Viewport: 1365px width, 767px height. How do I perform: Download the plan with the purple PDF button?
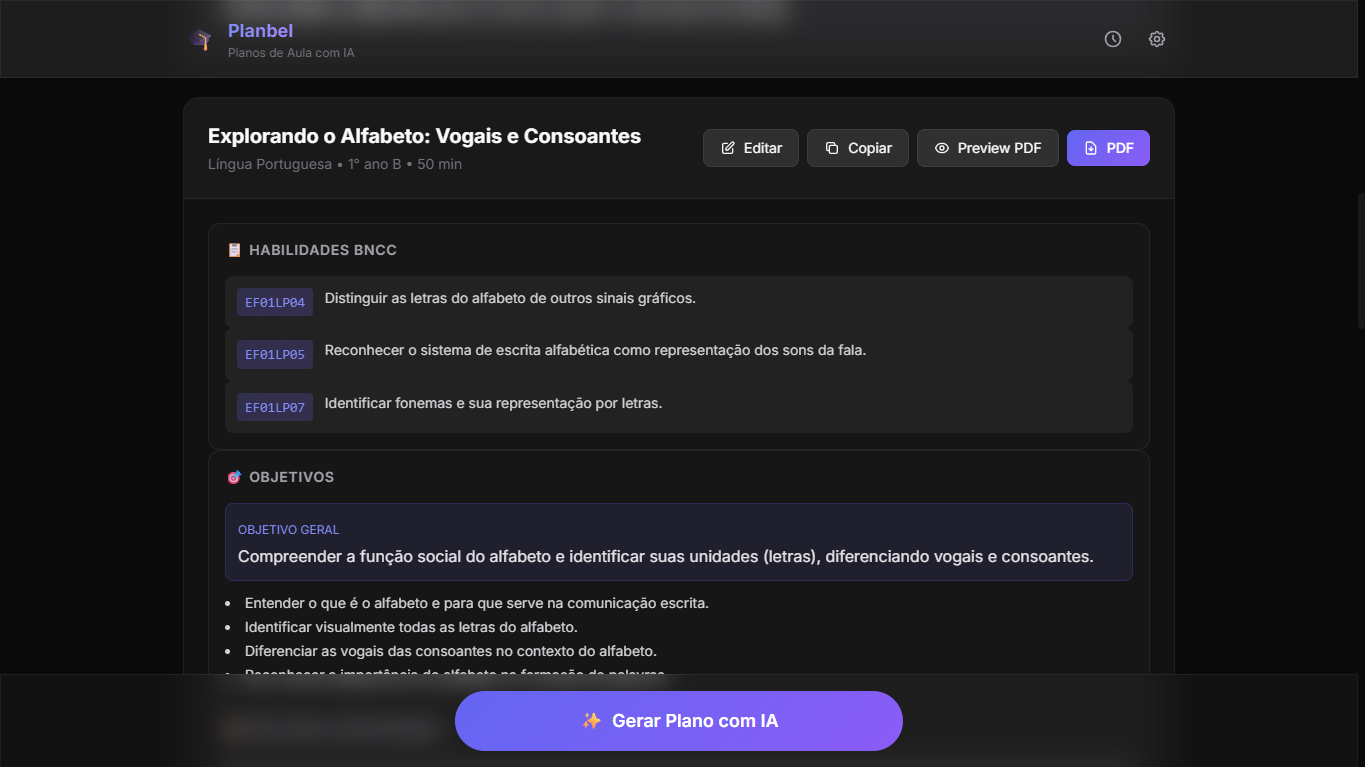[x=1107, y=148]
